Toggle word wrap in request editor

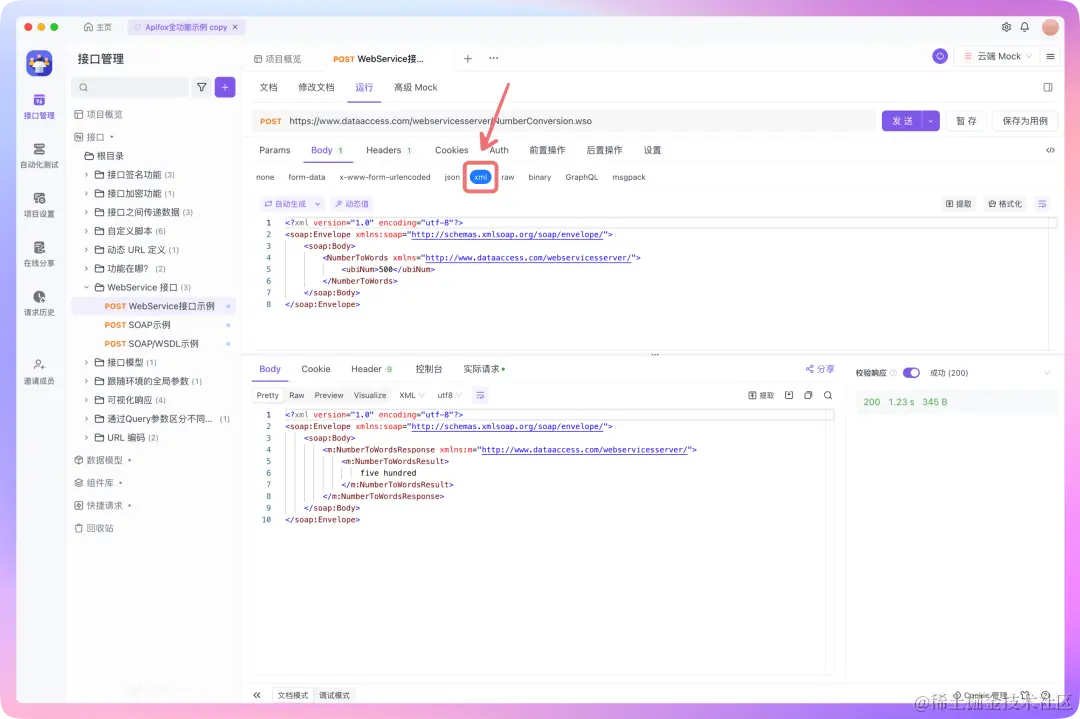coord(1042,204)
